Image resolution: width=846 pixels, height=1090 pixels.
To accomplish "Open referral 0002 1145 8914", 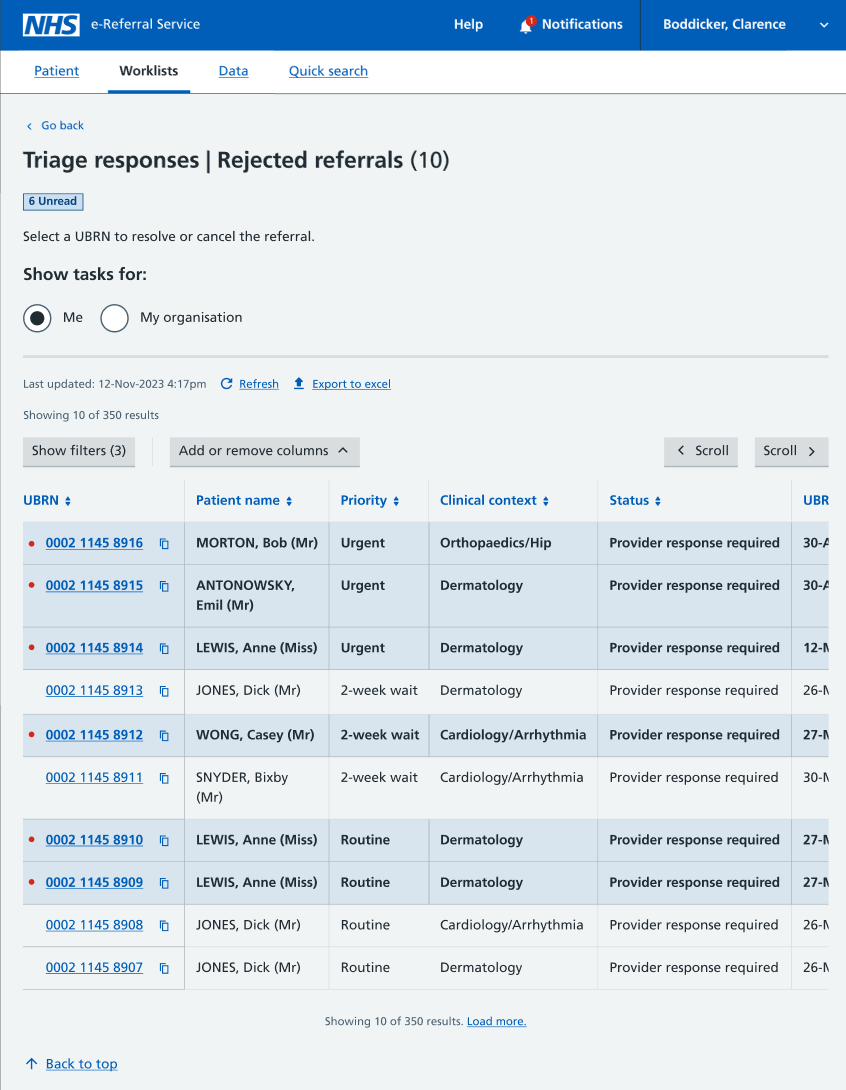I will pos(95,648).
